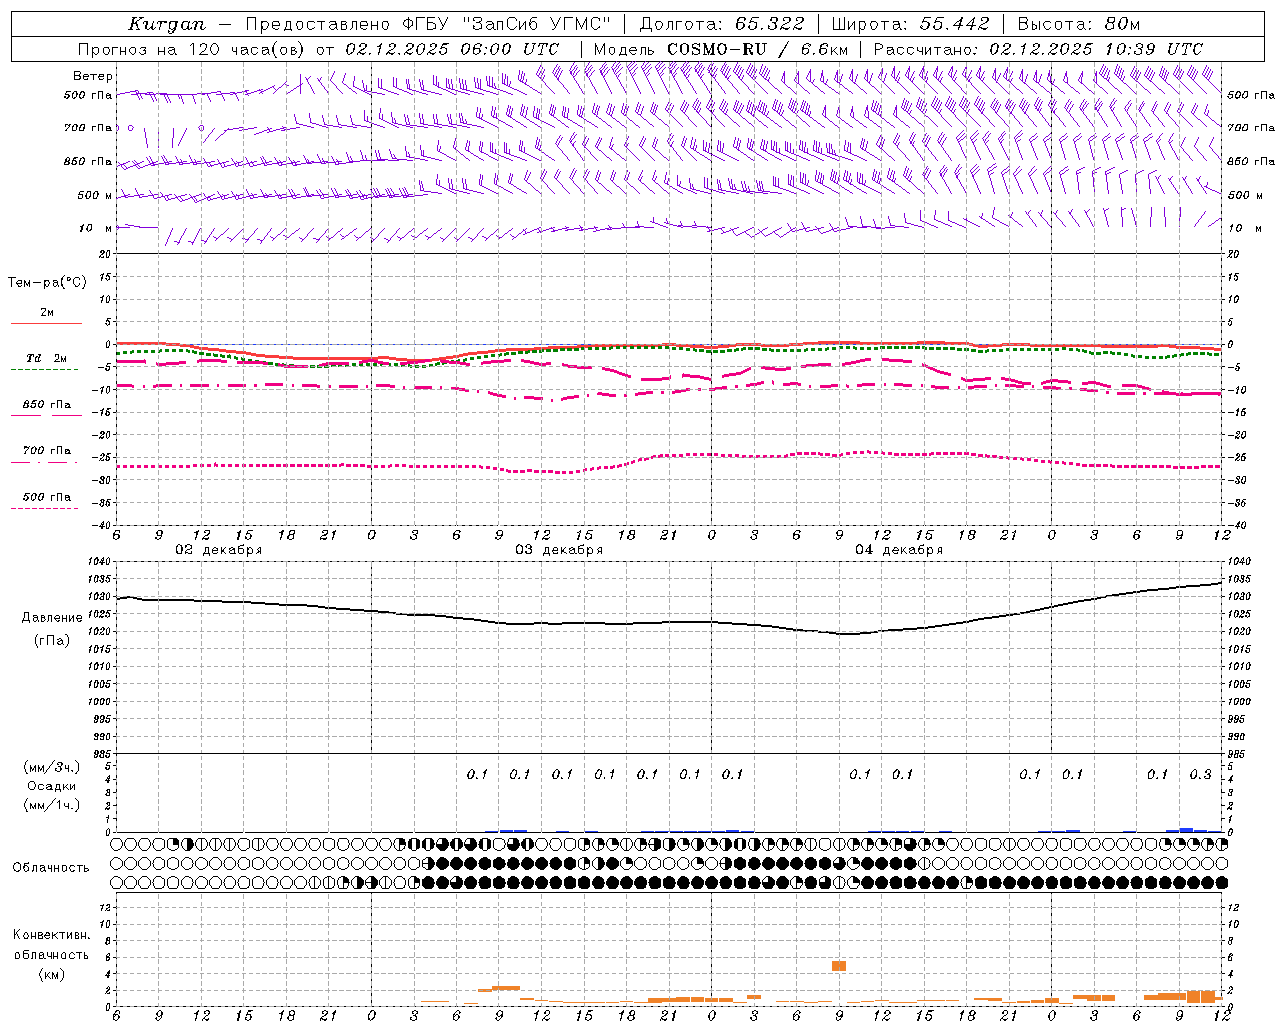1280x1024 pixels.
Task: Click the pink long-dash sample under legend "850 гПа"
Action: pos(45,415)
